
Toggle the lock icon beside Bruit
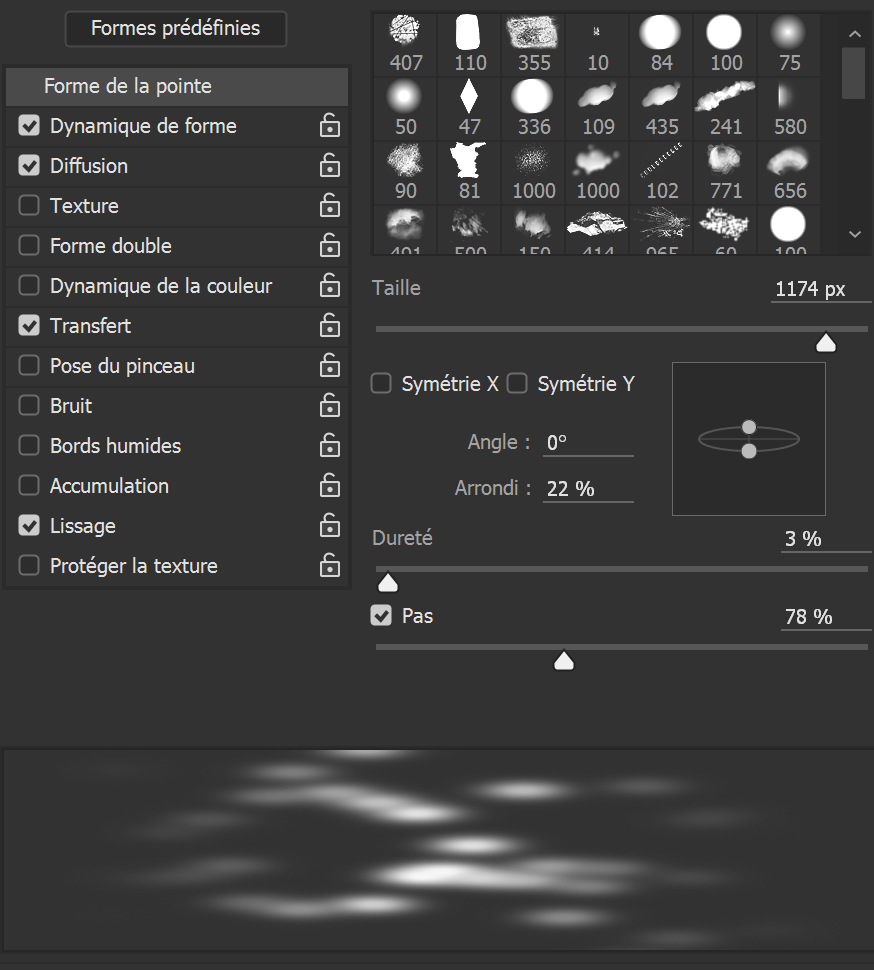[x=329, y=406]
